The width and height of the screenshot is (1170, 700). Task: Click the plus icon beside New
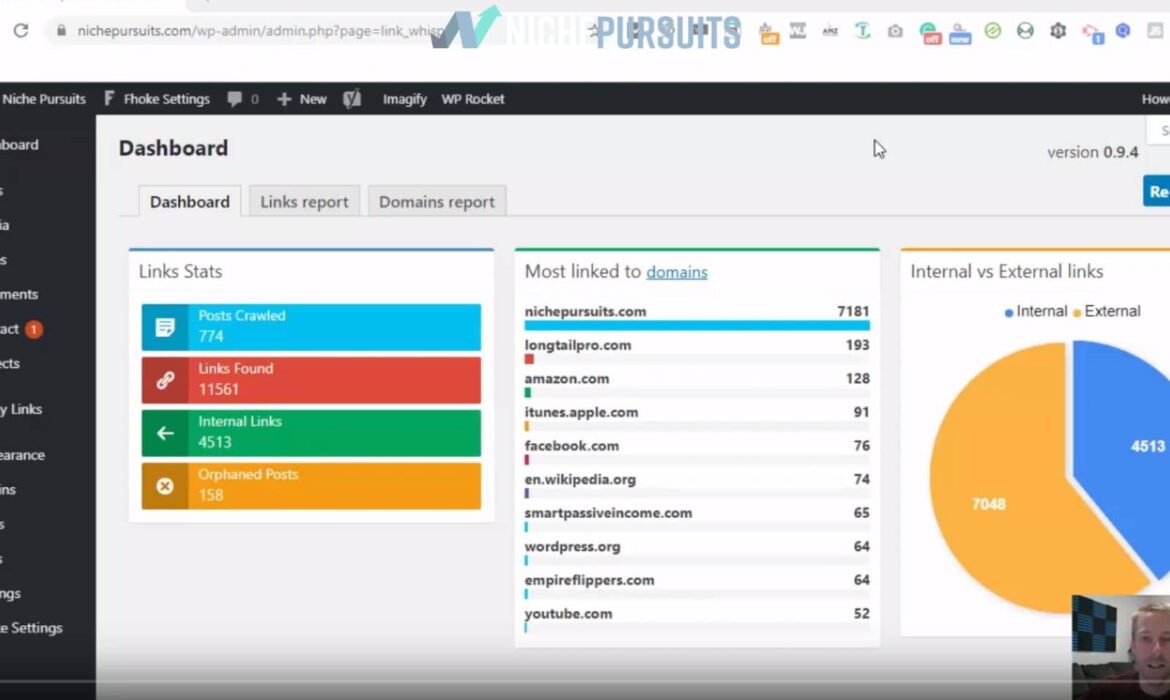coord(284,99)
